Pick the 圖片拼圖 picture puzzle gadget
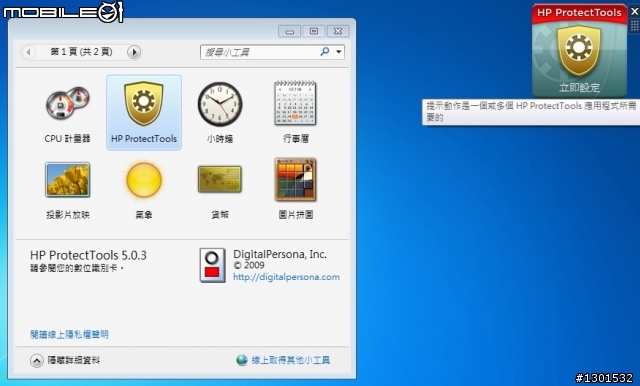This screenshot has height=386, width=640. pyautogui.click(x=296, y=180)
